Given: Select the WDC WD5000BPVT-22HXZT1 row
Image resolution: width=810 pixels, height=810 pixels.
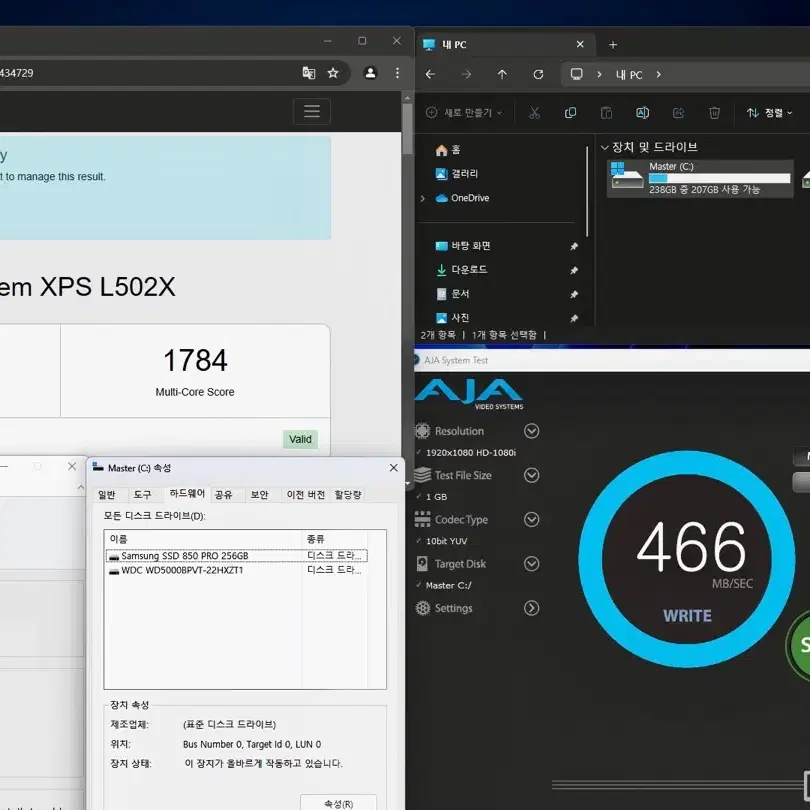Looking at the screenshot, I should pyautogui.click(x=237, y=570).
